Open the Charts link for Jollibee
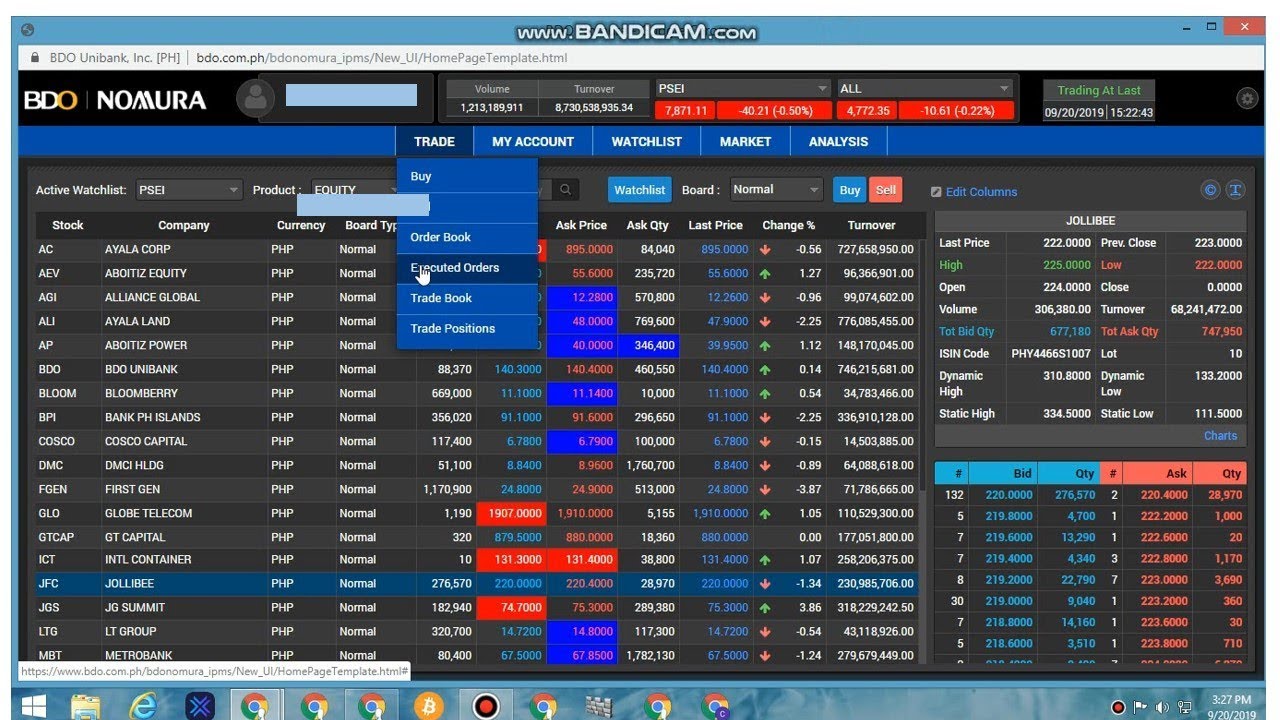The width and height of the screenshot is (1280, 720). [x=1220, y=436]
